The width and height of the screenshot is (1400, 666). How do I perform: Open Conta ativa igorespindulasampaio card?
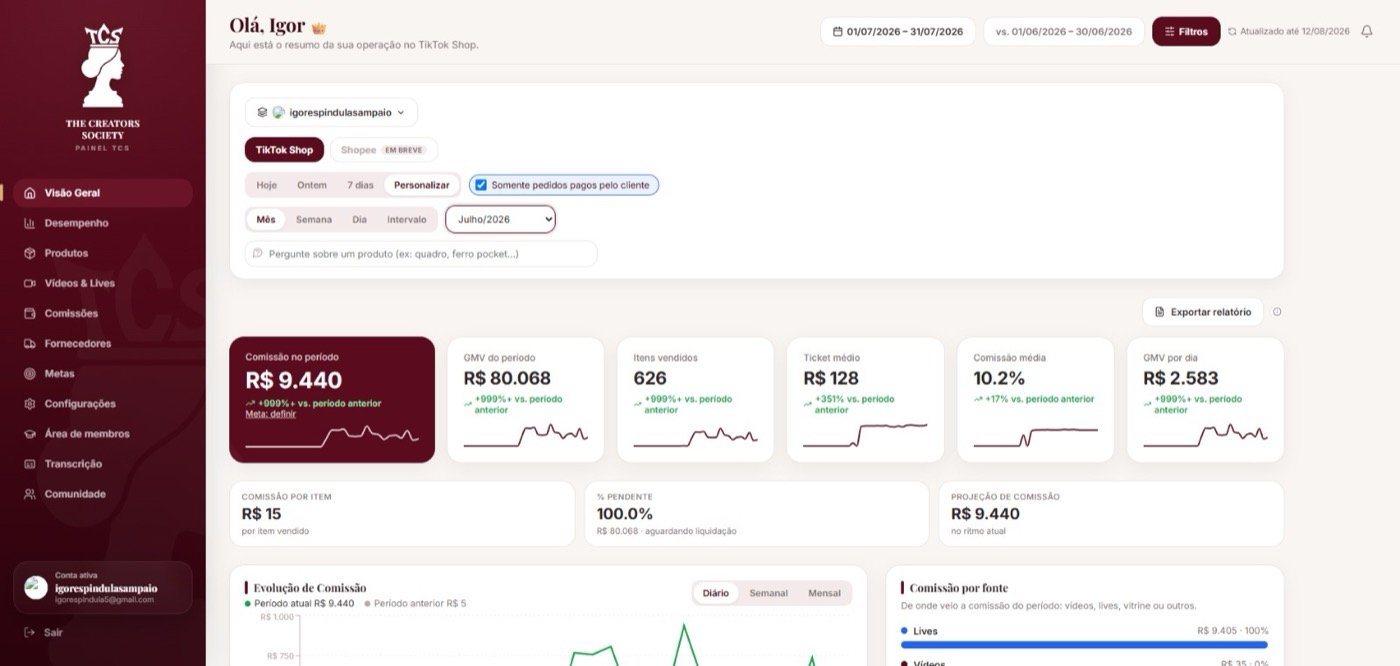tap(102, 587)
